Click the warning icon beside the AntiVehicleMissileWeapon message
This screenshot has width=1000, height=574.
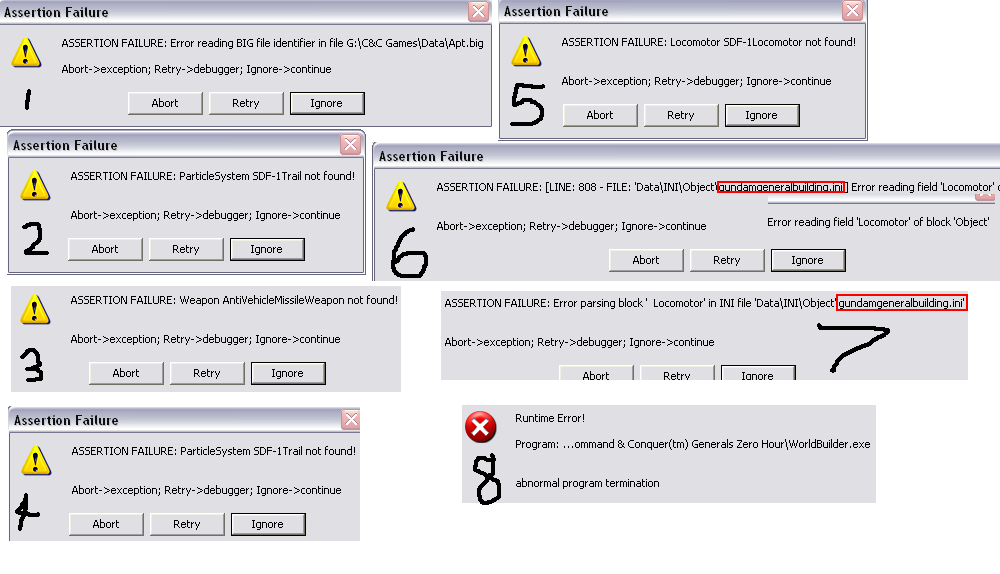pos(35,309)
